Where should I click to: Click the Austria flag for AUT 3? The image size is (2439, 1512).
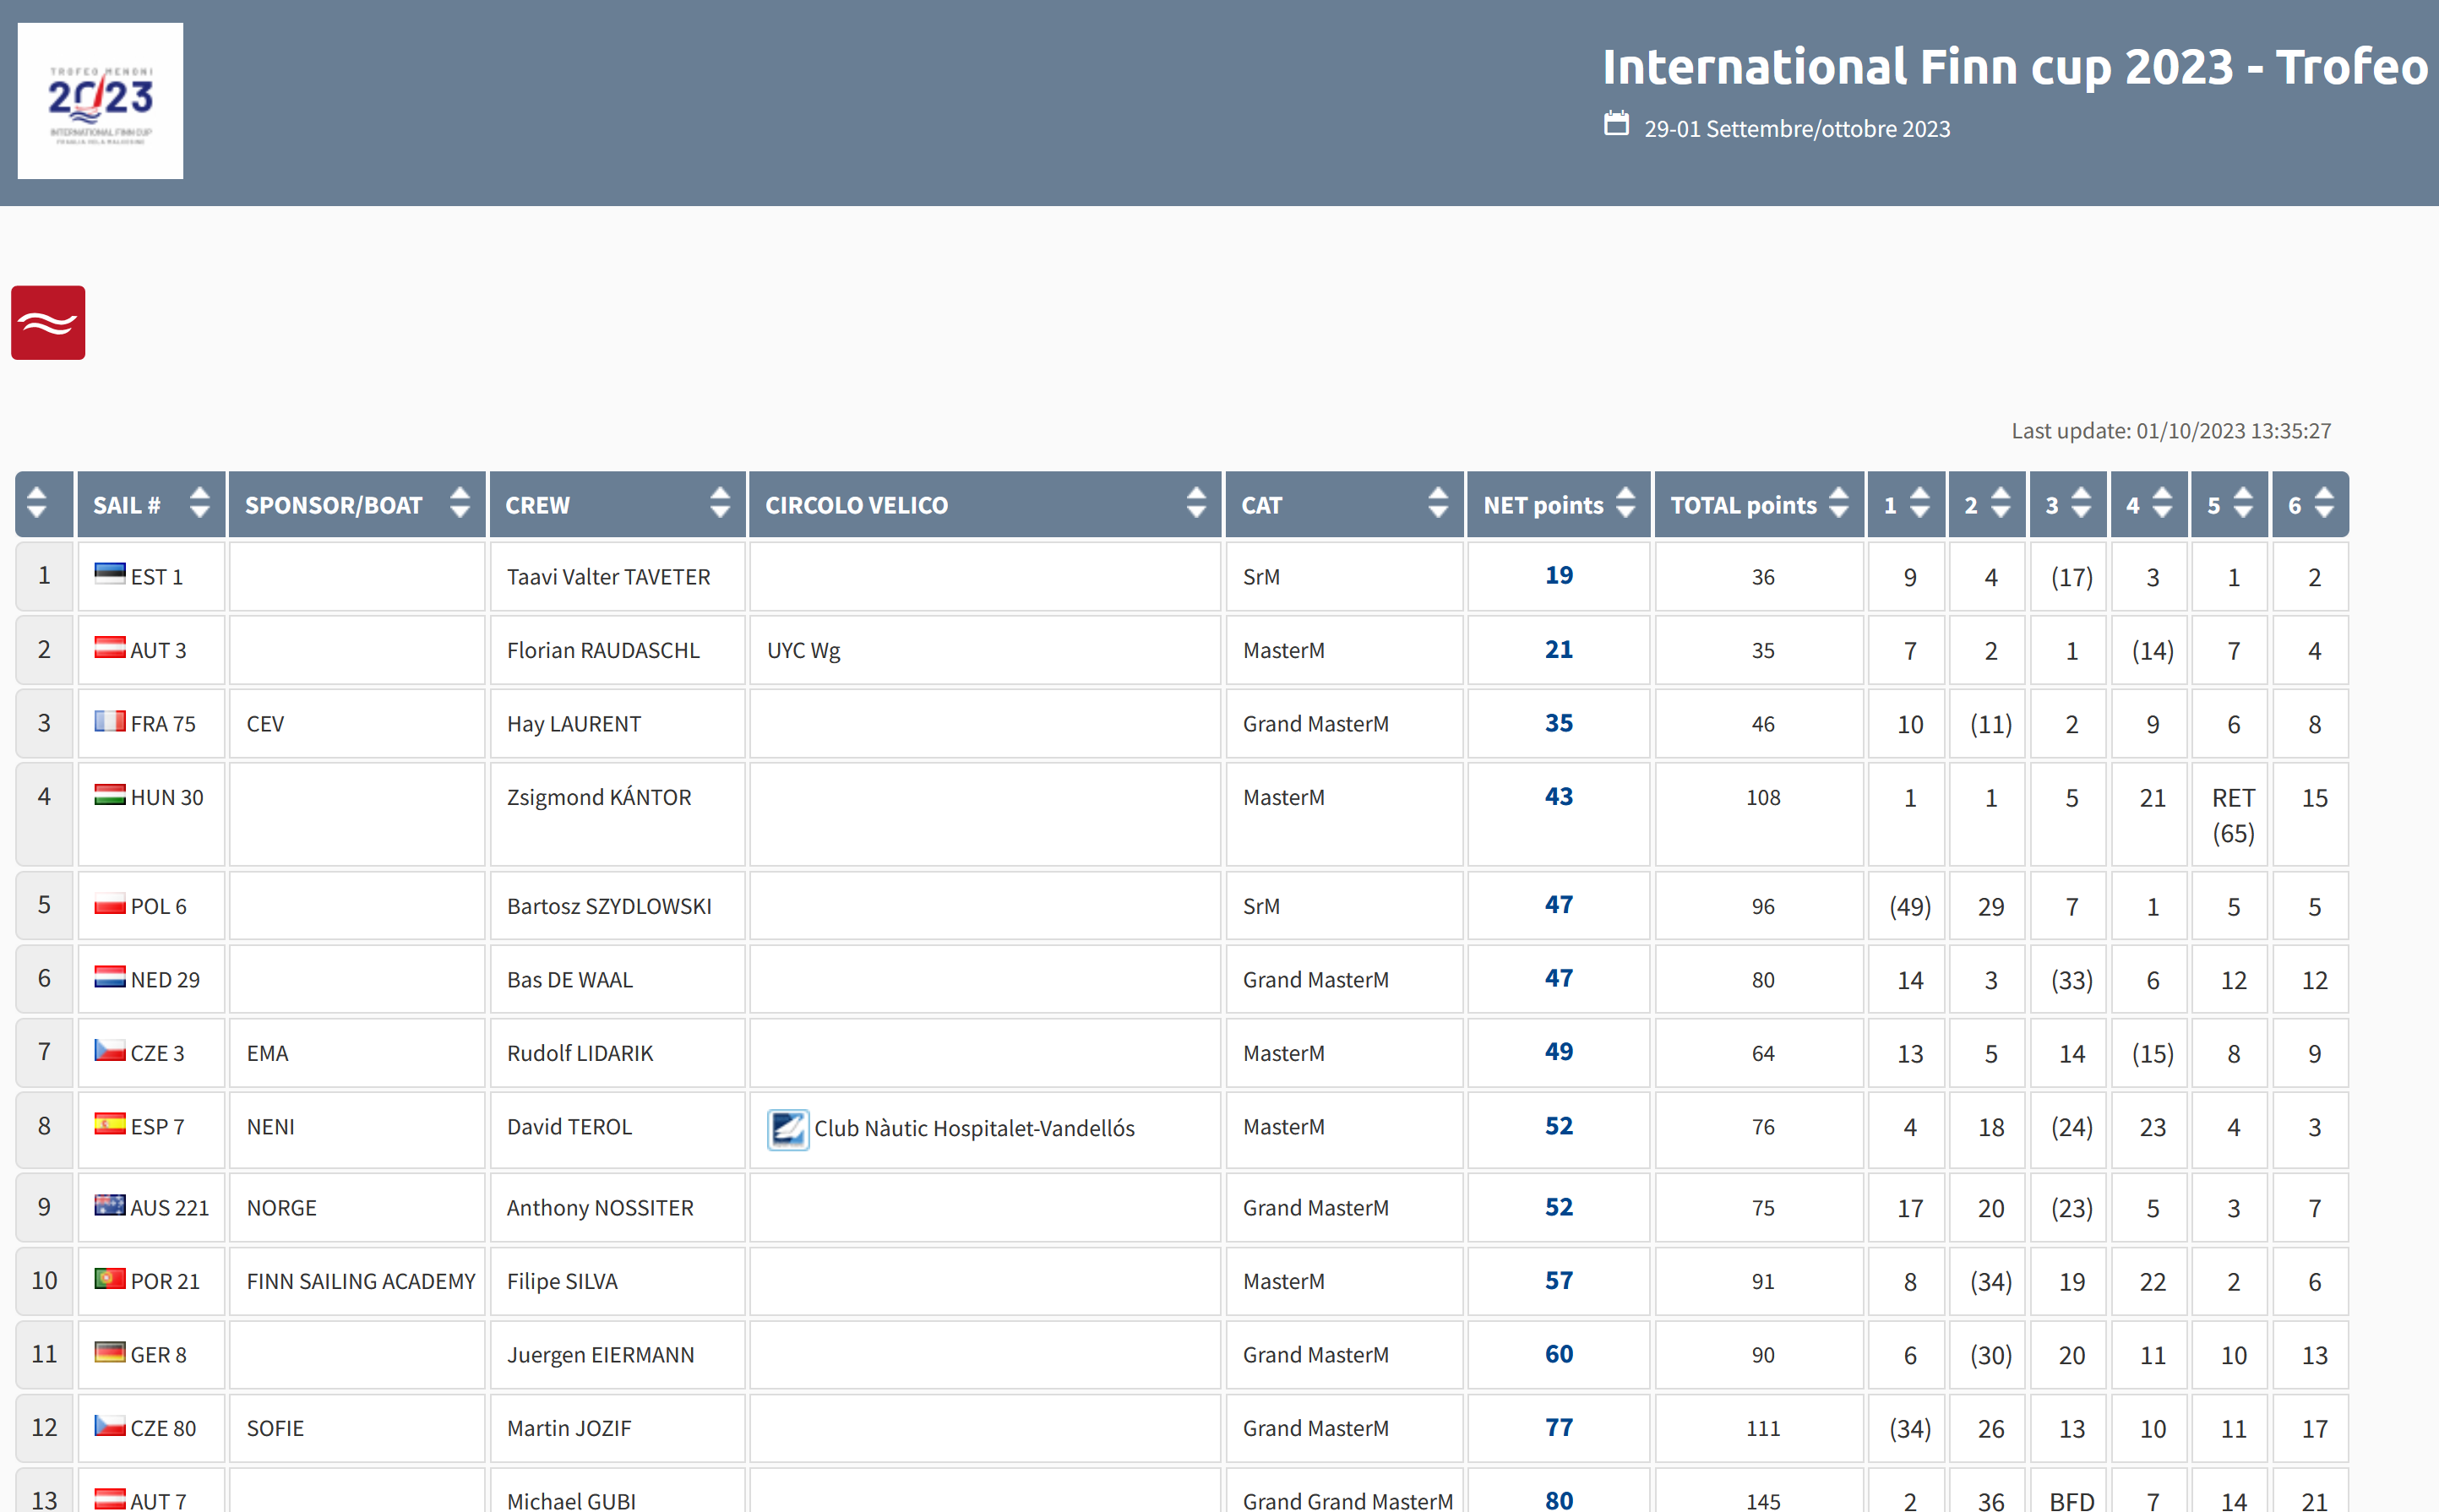110,647
